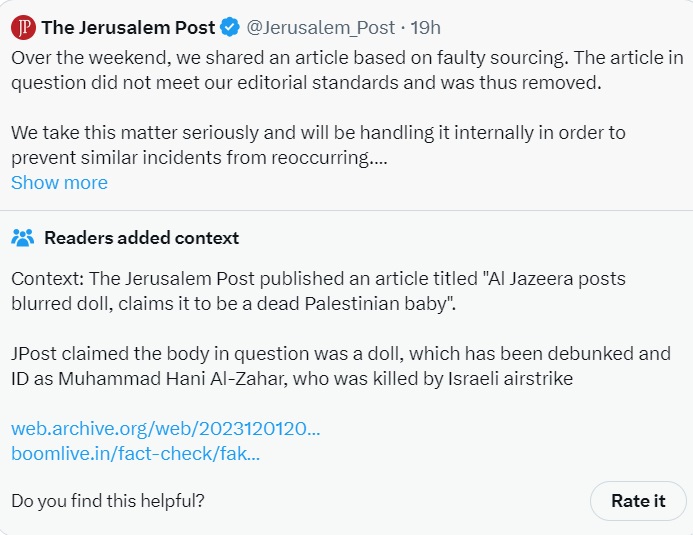Click the Readers added context heading

pyautogui.click(x=141, y=238)
